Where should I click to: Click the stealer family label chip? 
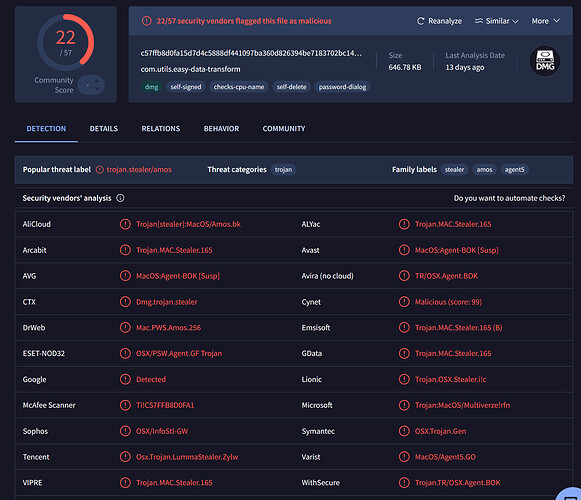pos(455,169)
